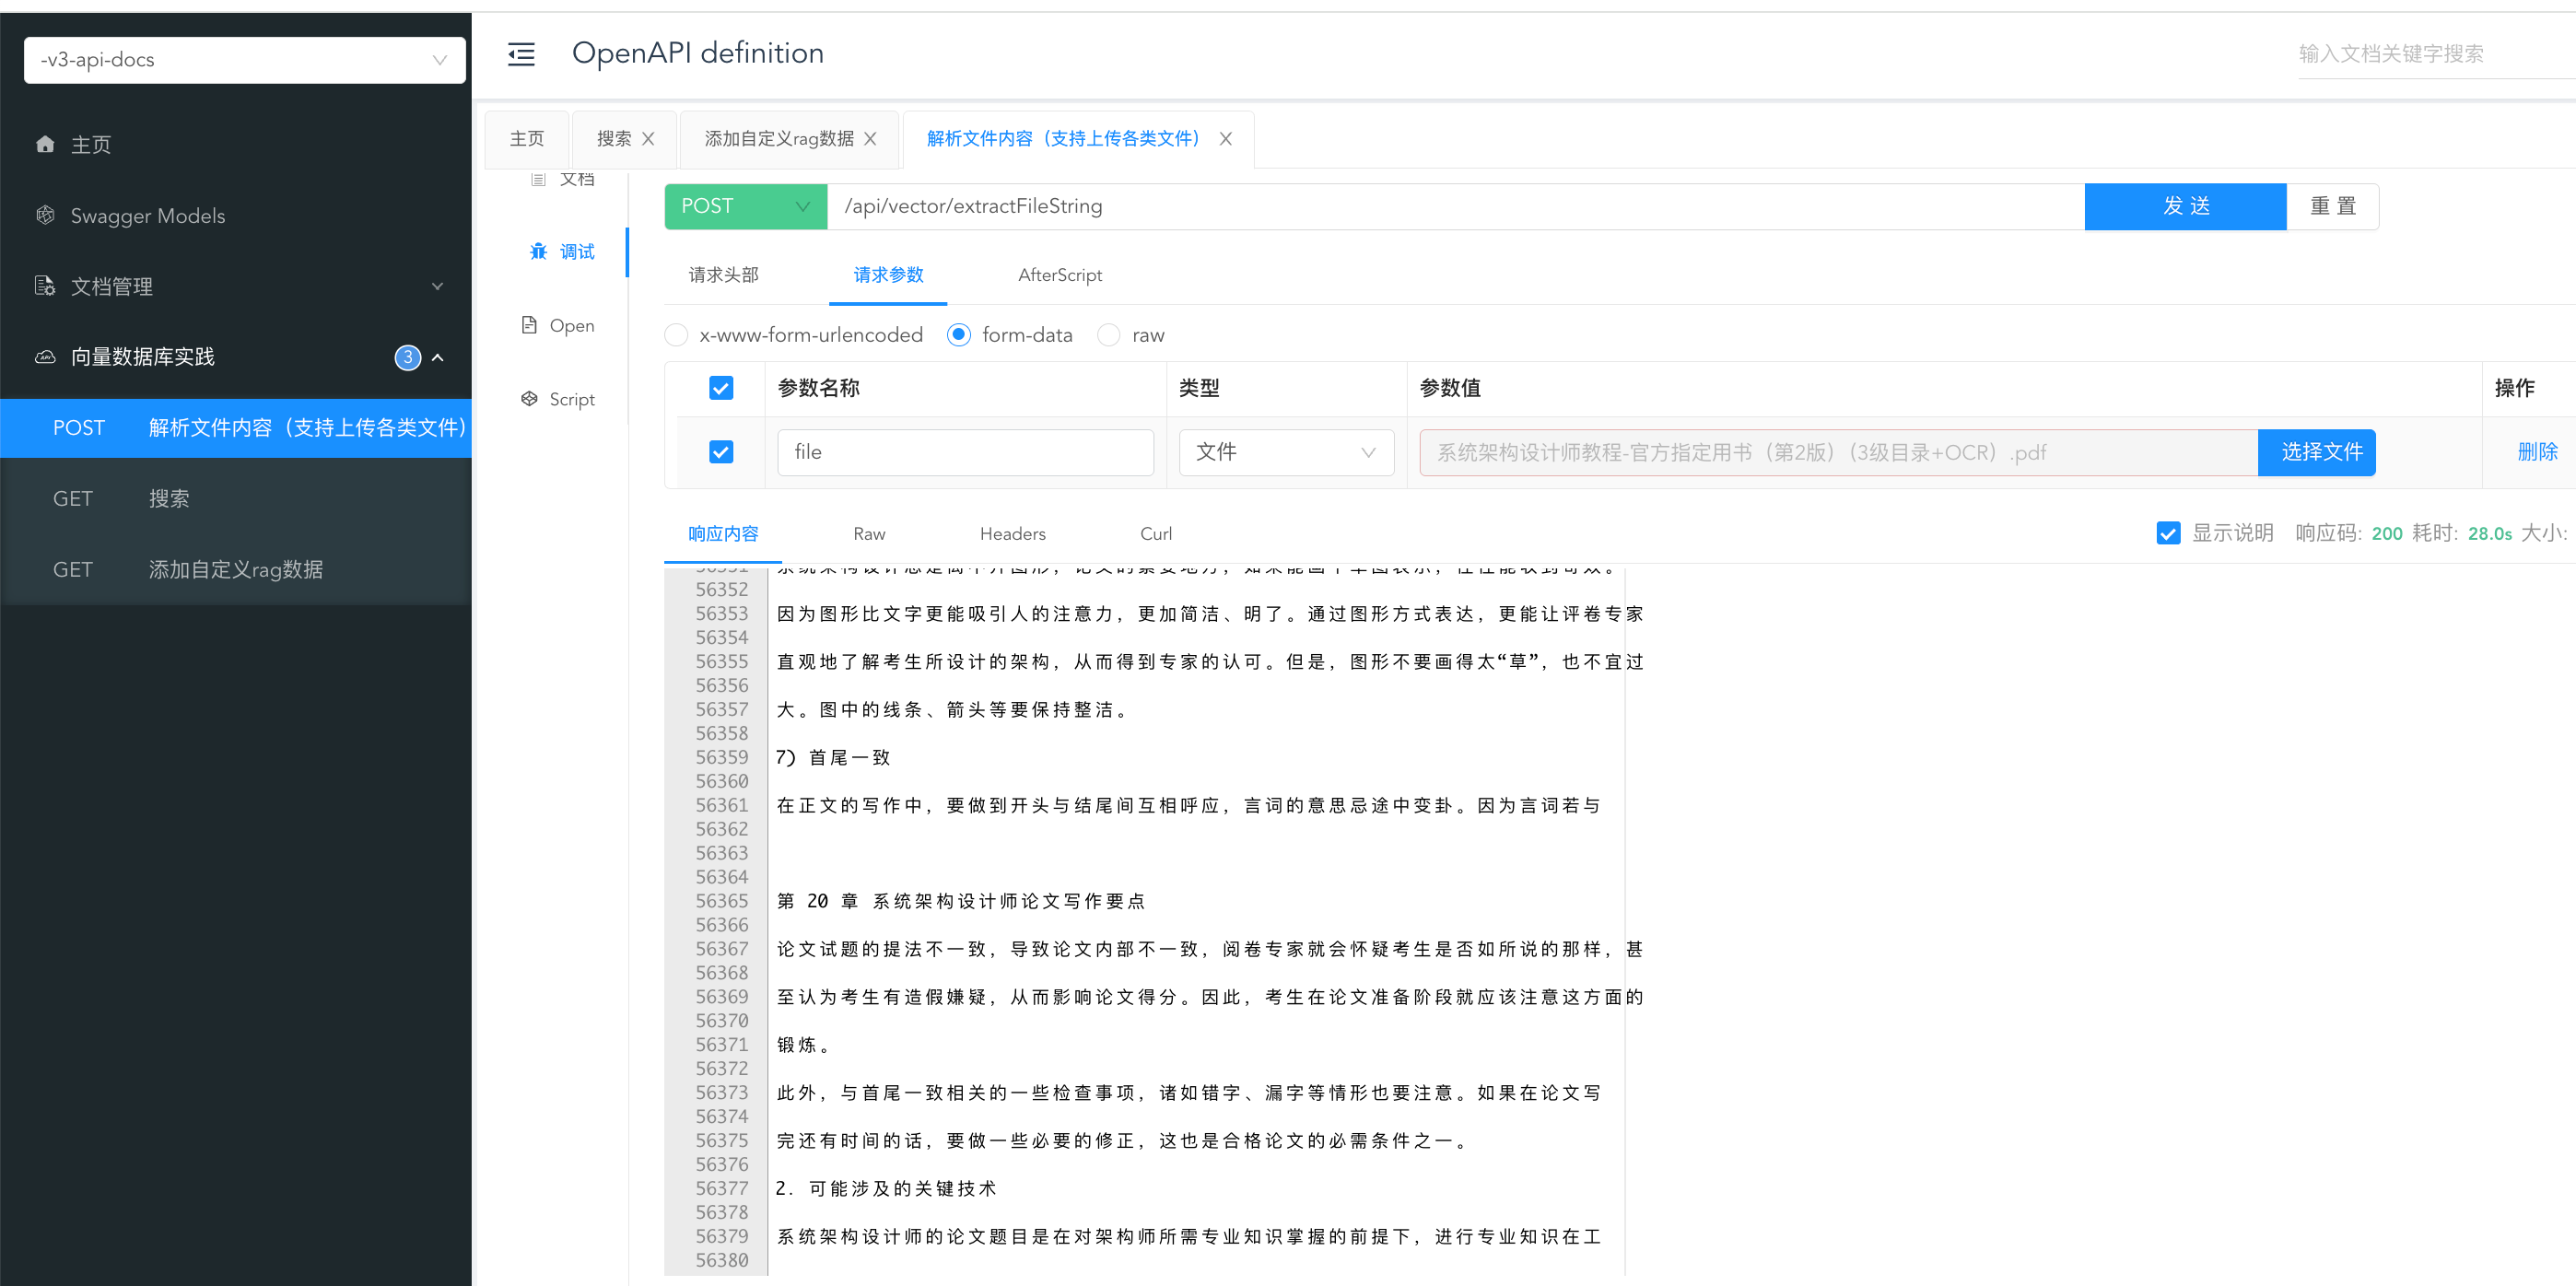Click the home icon beside 主页
The height and width of the screenshot is (1286, 2576).
pos(45,144)
